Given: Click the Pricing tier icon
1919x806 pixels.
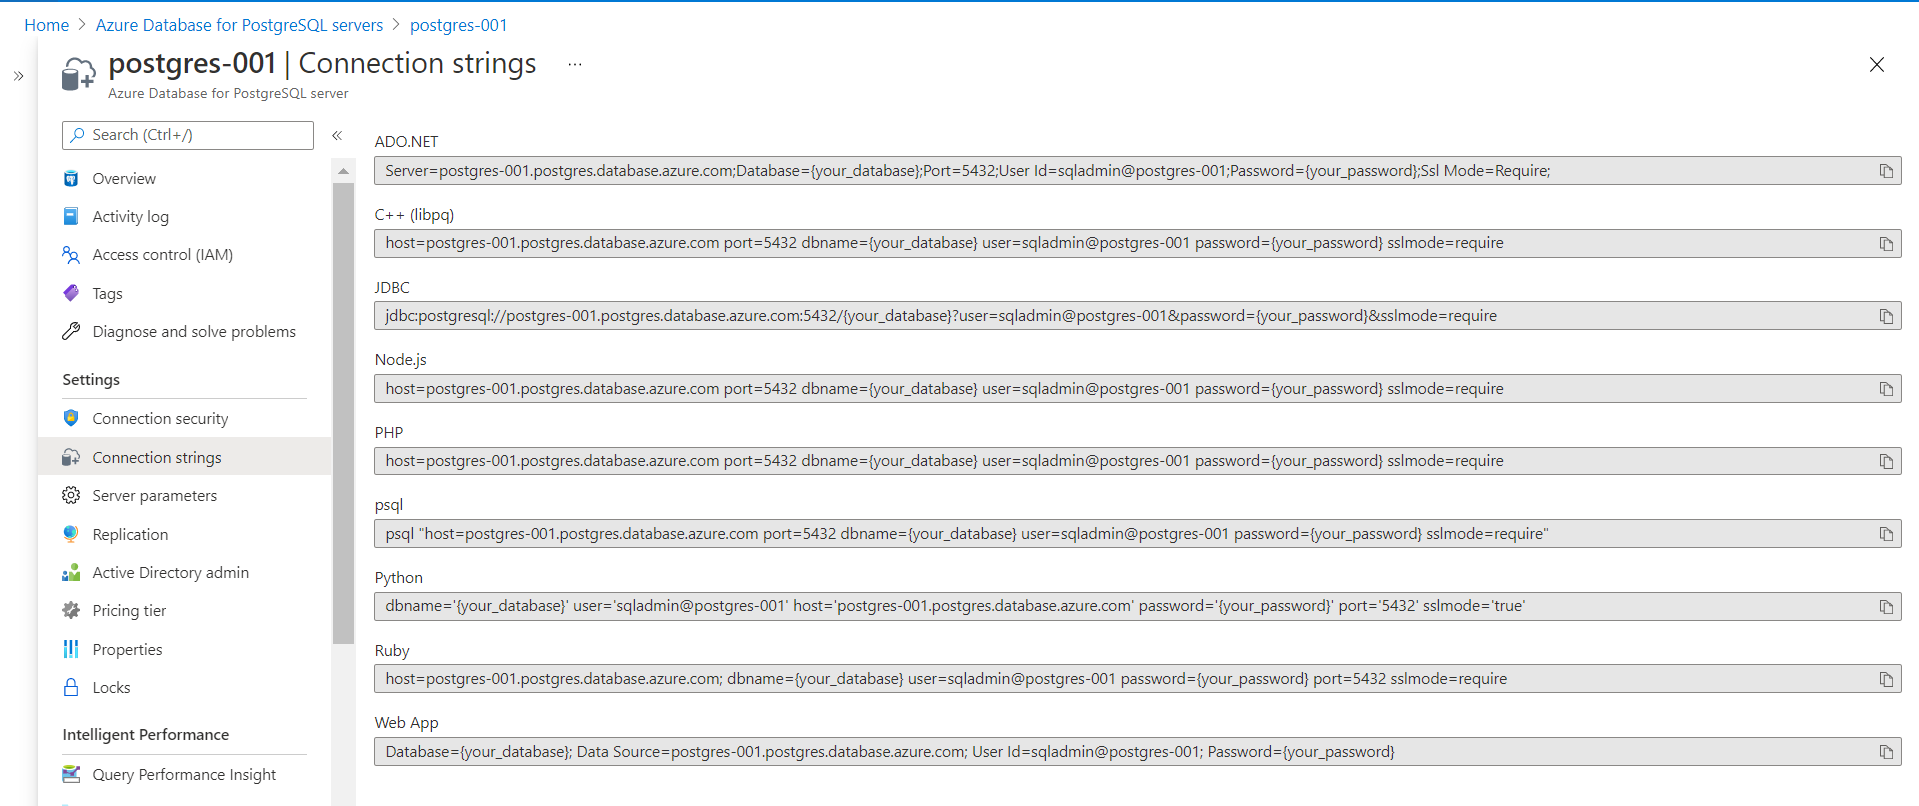Looking at the screenshot, I should tap(71, 610).
